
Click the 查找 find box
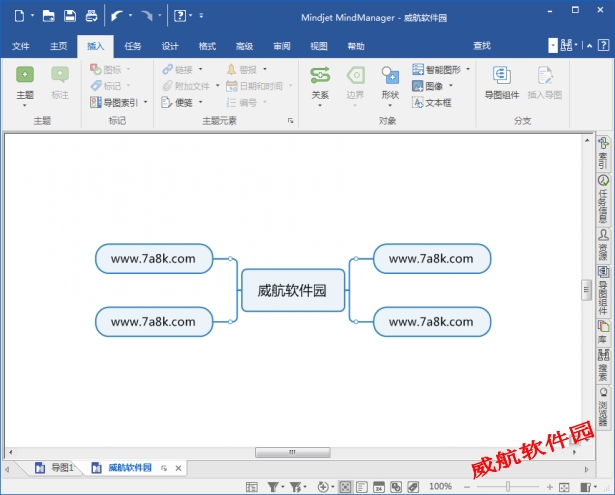click(x=482, y=46)
